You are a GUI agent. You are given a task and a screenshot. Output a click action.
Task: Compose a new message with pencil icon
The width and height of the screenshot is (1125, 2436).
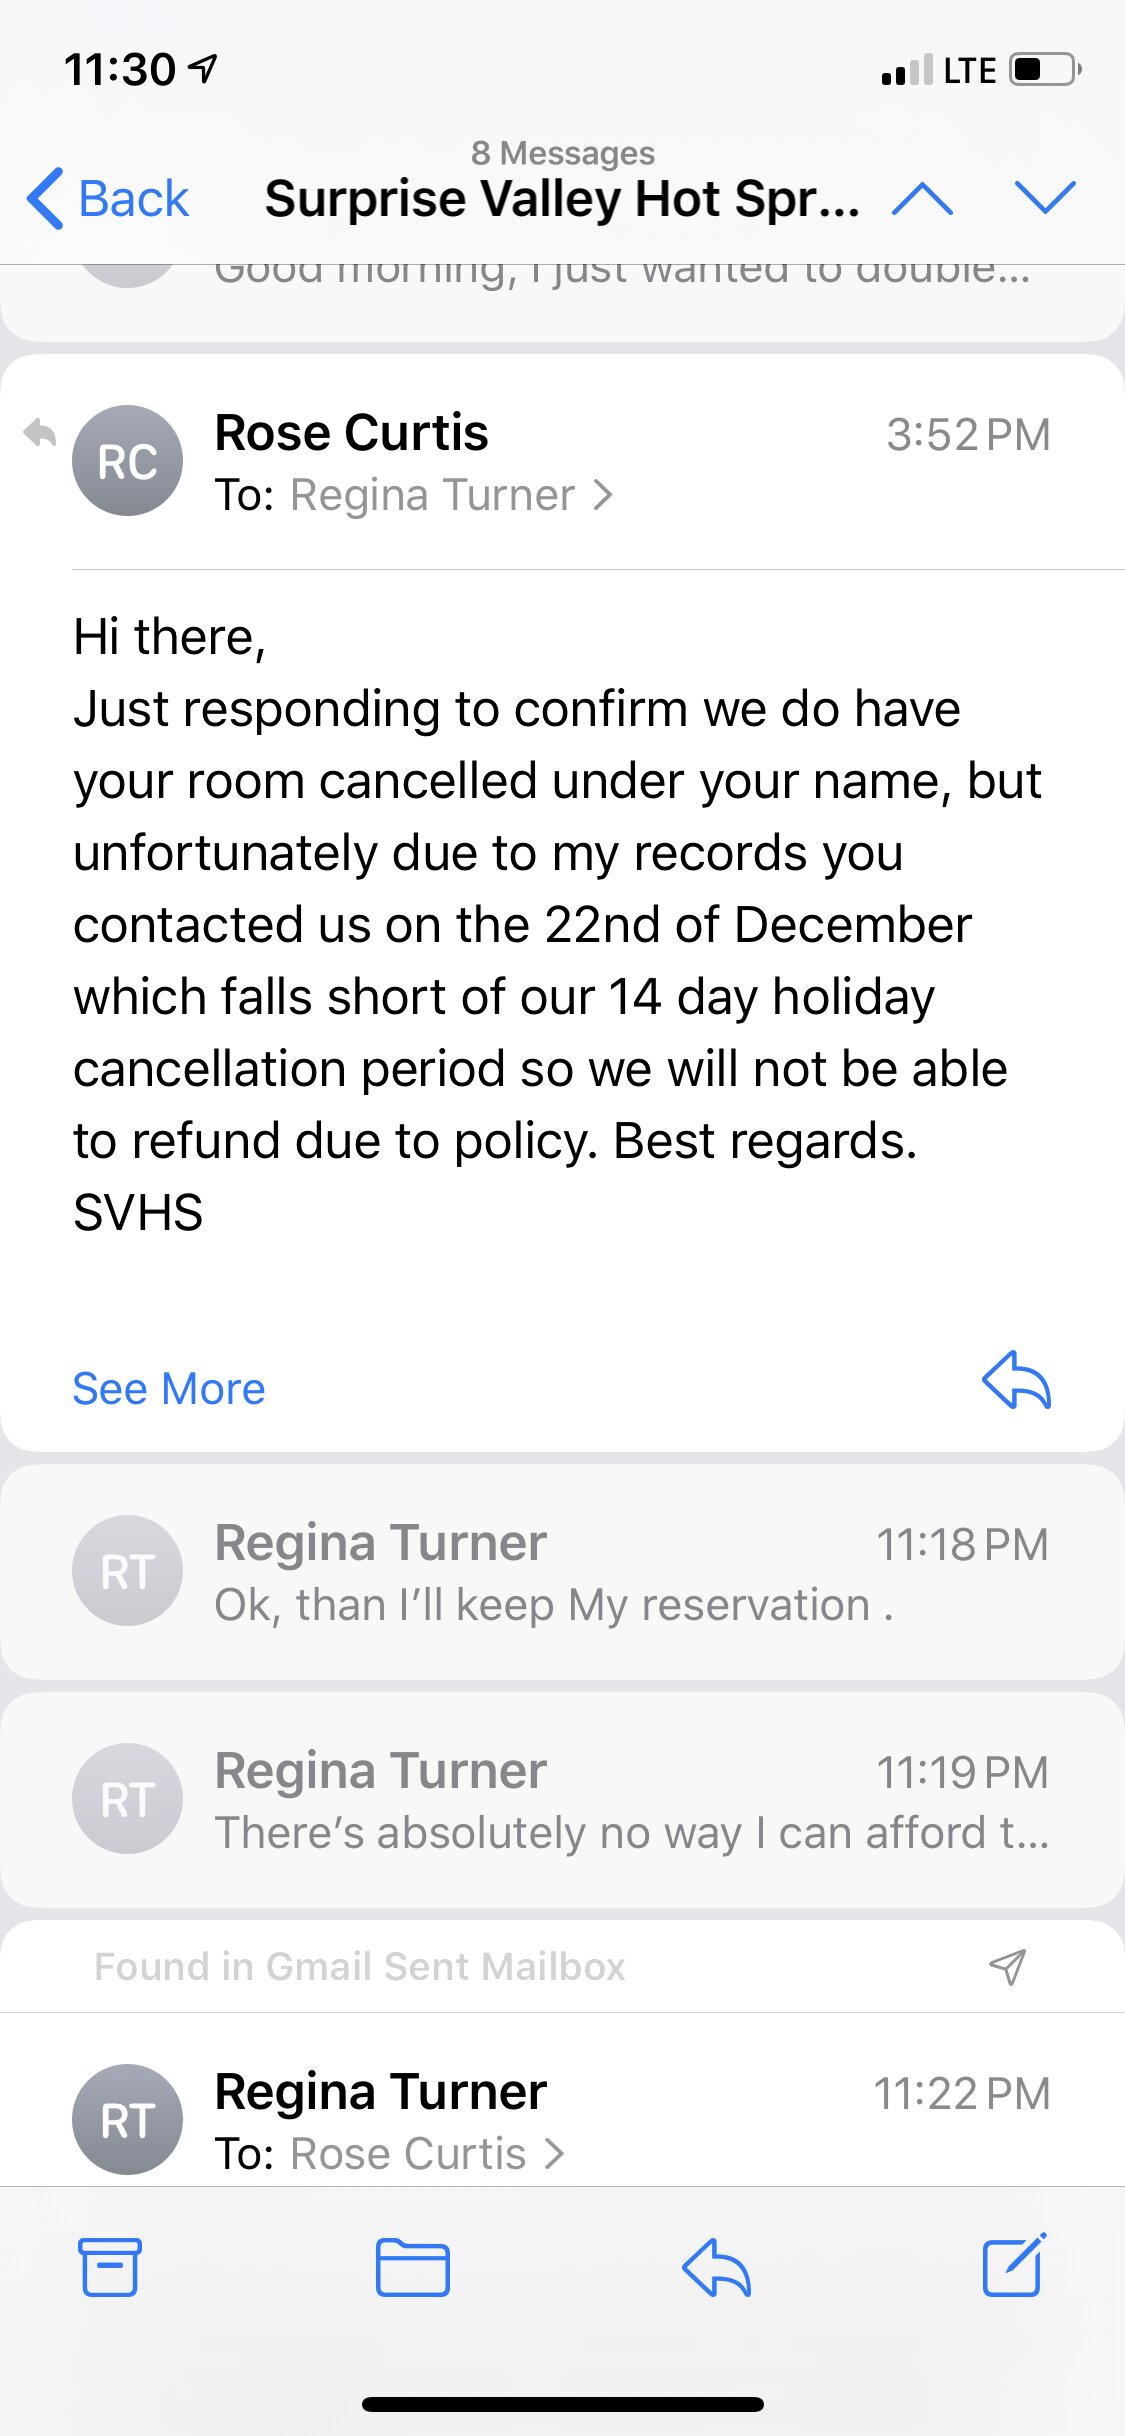[1014, 2265]
